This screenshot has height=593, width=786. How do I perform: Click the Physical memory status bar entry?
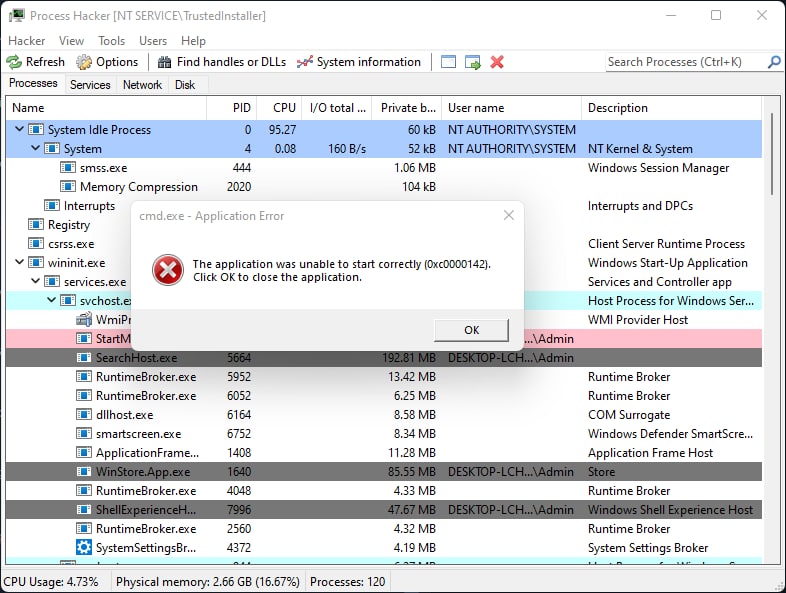coord(208,582)
